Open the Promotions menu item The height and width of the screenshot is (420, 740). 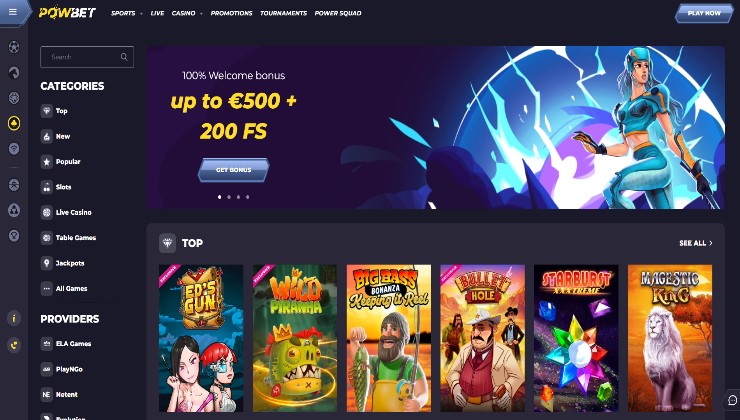[231, 13]
